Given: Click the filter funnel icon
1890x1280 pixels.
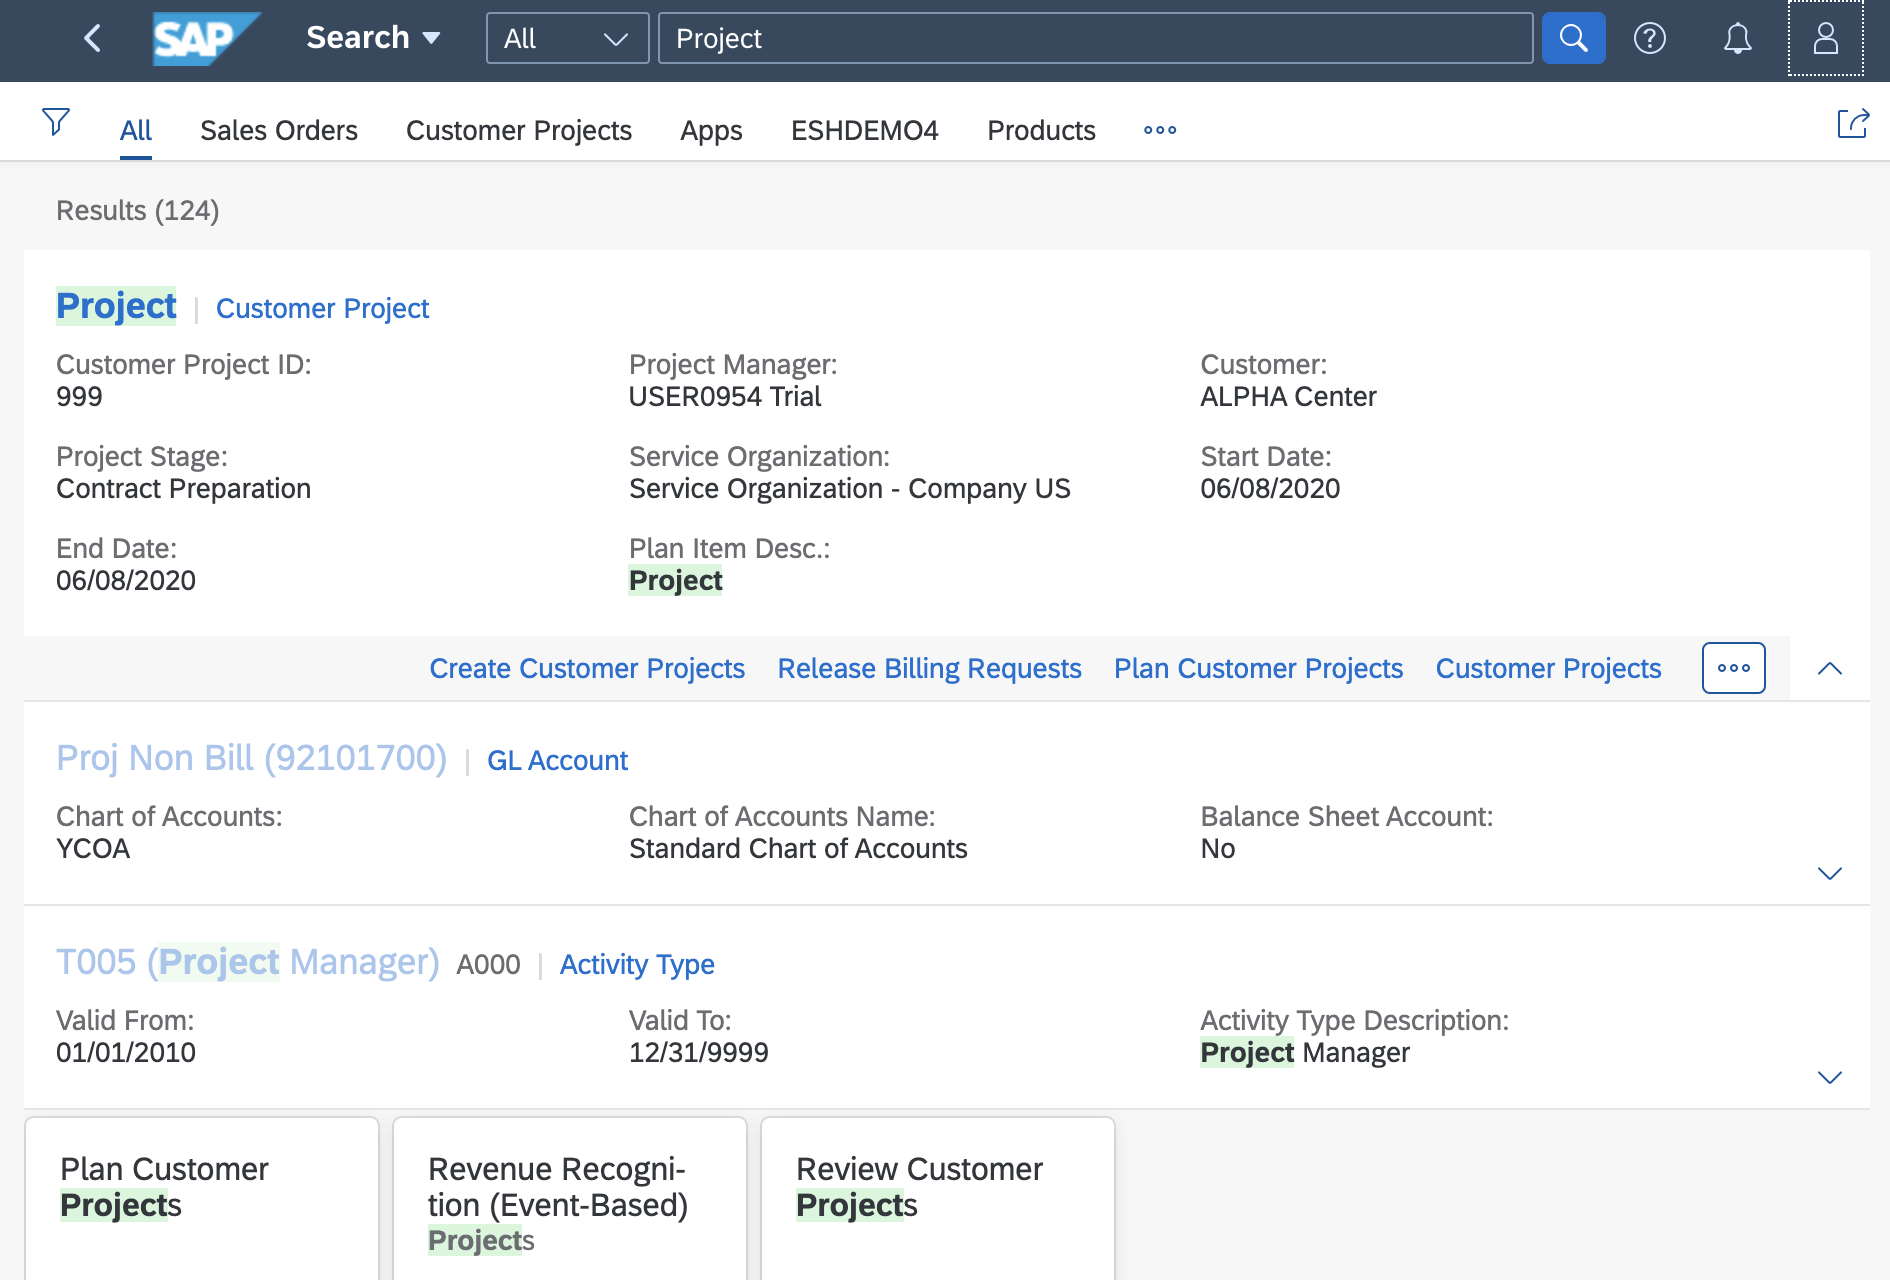Looking at the screenshot, I should pyautogui.click(x=56, y=122).
